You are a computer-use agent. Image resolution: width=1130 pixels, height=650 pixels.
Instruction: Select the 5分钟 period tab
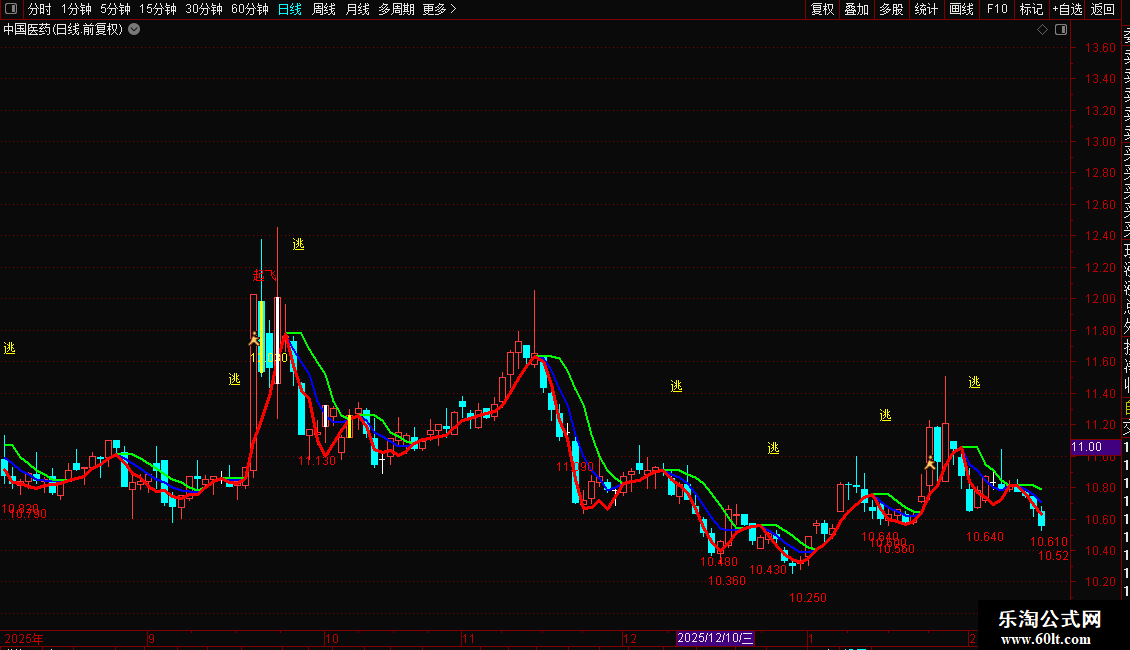pyautogui.click(x=115, y=9)
